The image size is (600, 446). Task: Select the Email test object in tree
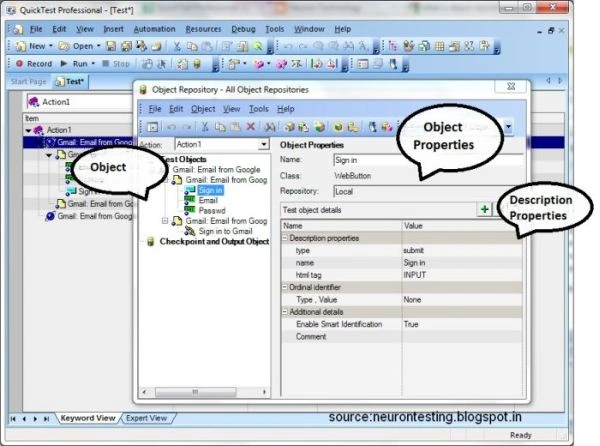[x=208, y=200]
